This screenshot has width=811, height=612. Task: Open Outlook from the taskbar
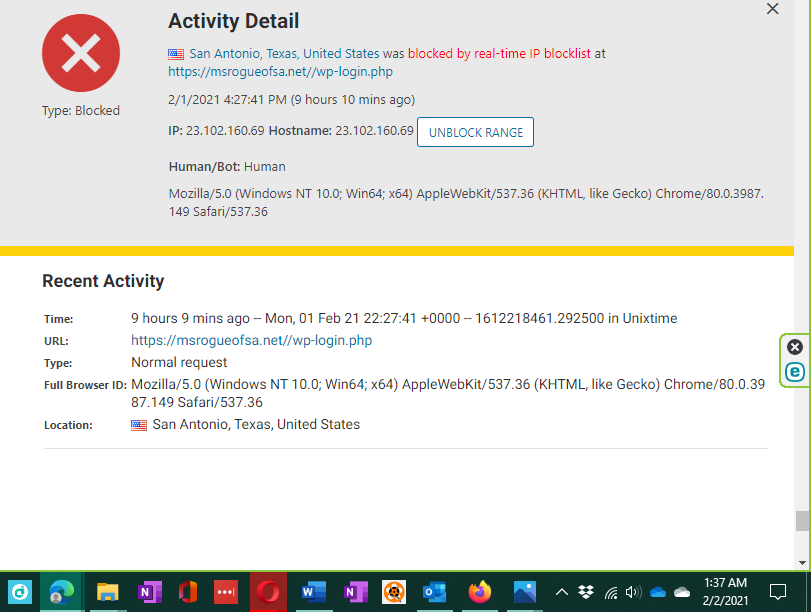click(434, 592)
